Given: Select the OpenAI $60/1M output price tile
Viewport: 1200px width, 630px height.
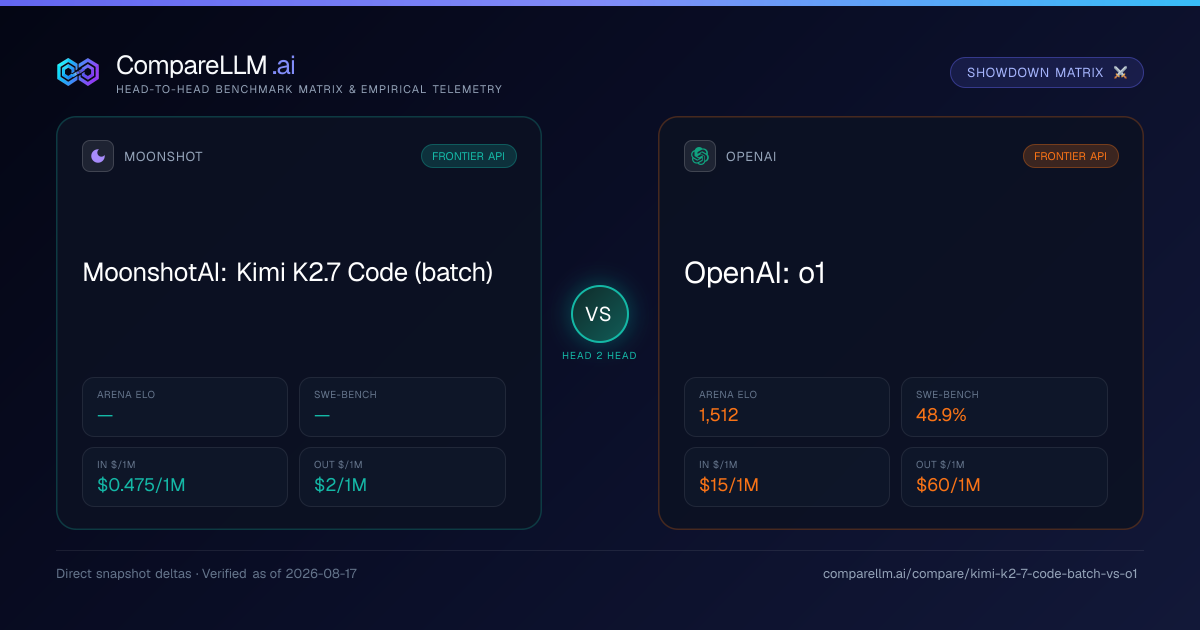Looking at the screenshot, I should tap(1004, 477).
